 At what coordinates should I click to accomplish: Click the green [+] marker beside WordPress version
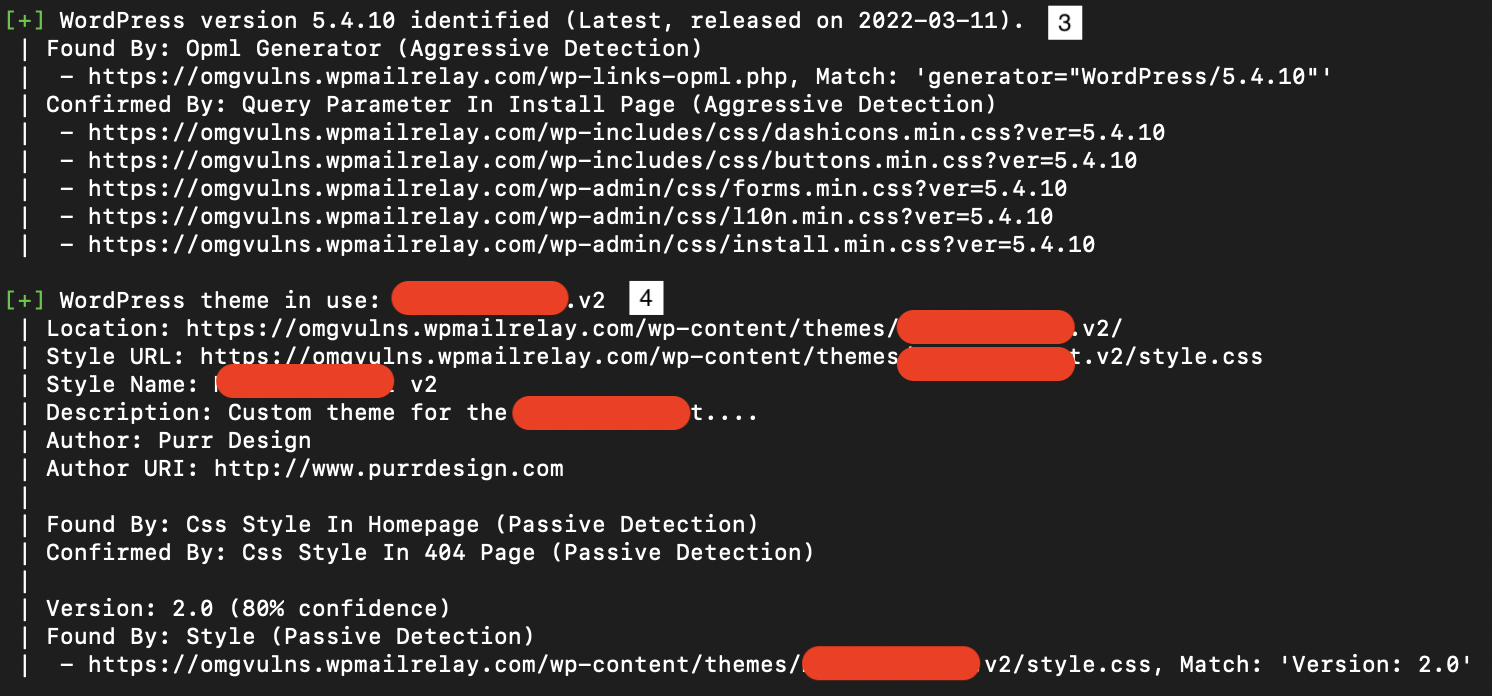click(x=25, y=20)
